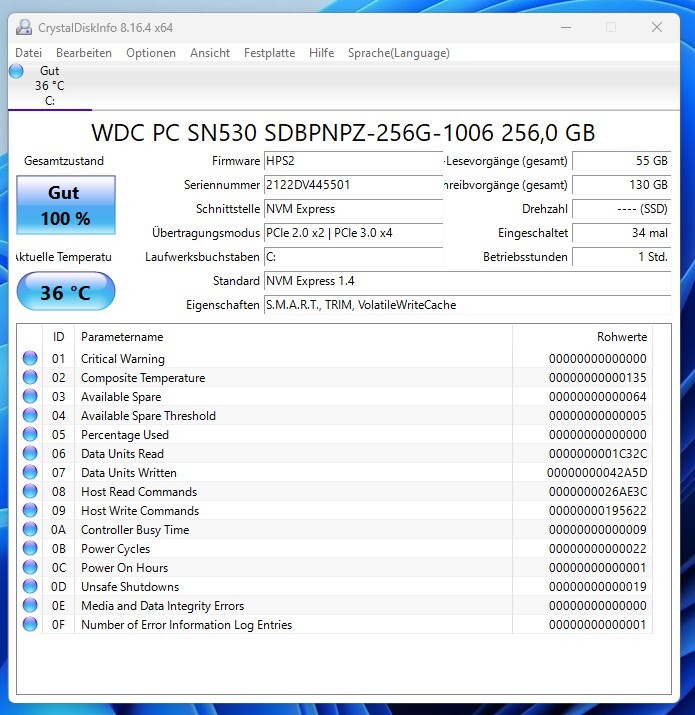
Task: Click the status orb for Media and Data Integrity Errors
Action: tap(30, 606)
